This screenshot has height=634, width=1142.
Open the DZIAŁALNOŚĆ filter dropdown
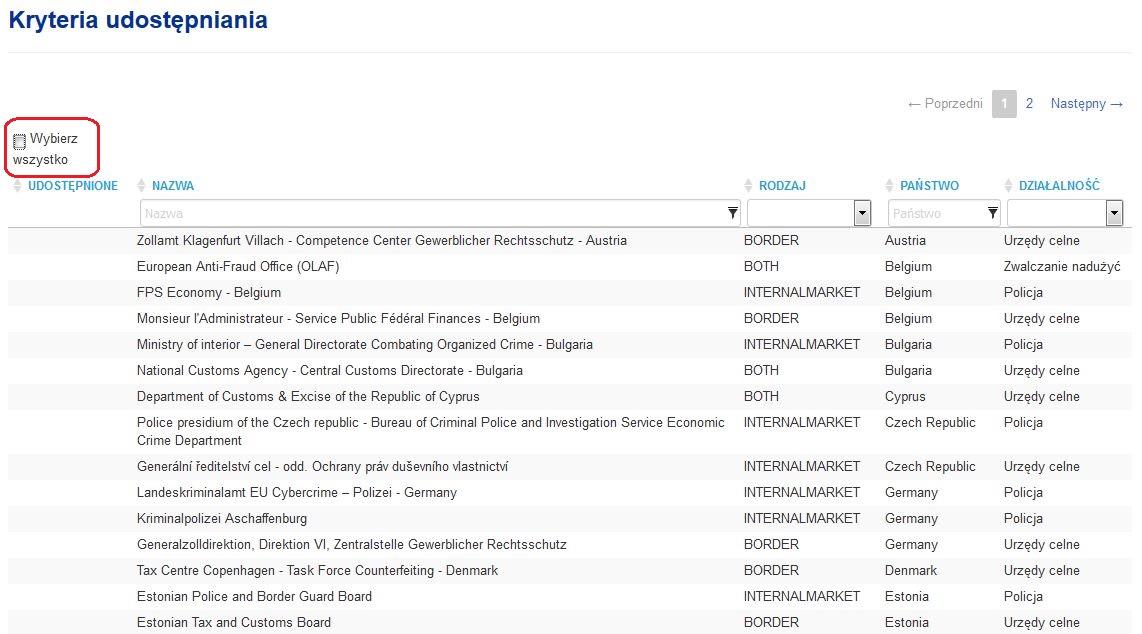coord(1114,213)
